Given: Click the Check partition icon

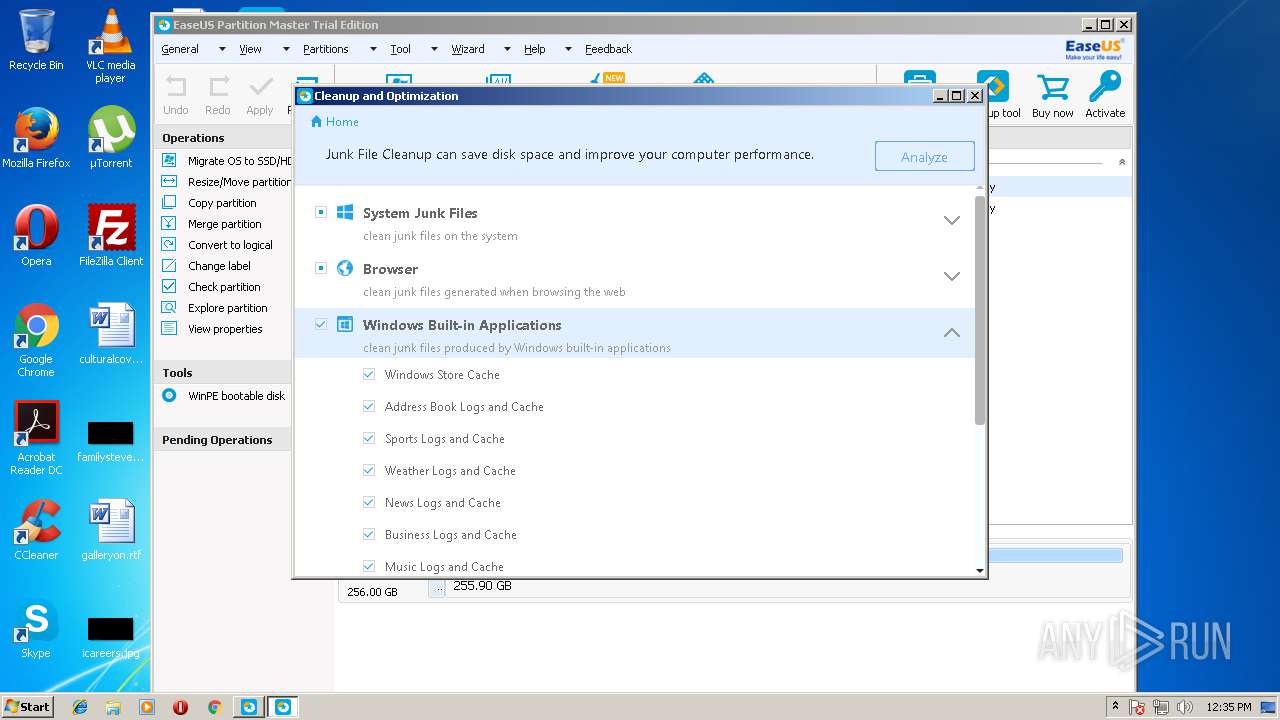Looking at the screenshot, I should [169, 286].
